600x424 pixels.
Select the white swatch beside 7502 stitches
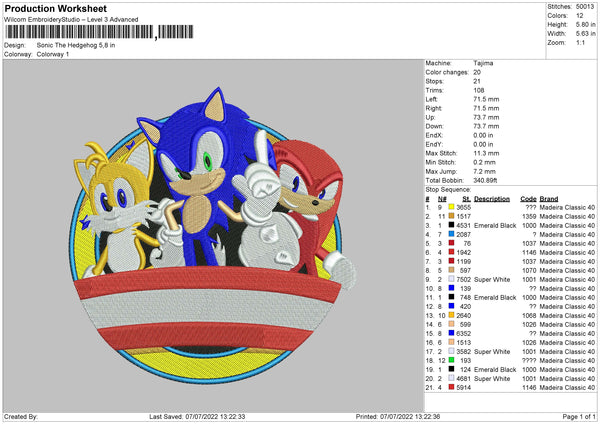pos(451,279)
